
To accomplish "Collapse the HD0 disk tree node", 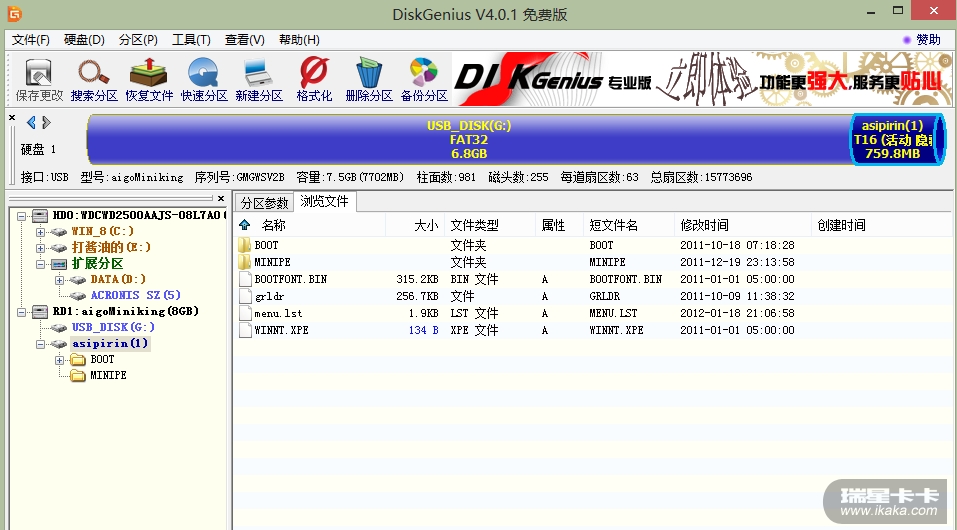I will point(21,216).
